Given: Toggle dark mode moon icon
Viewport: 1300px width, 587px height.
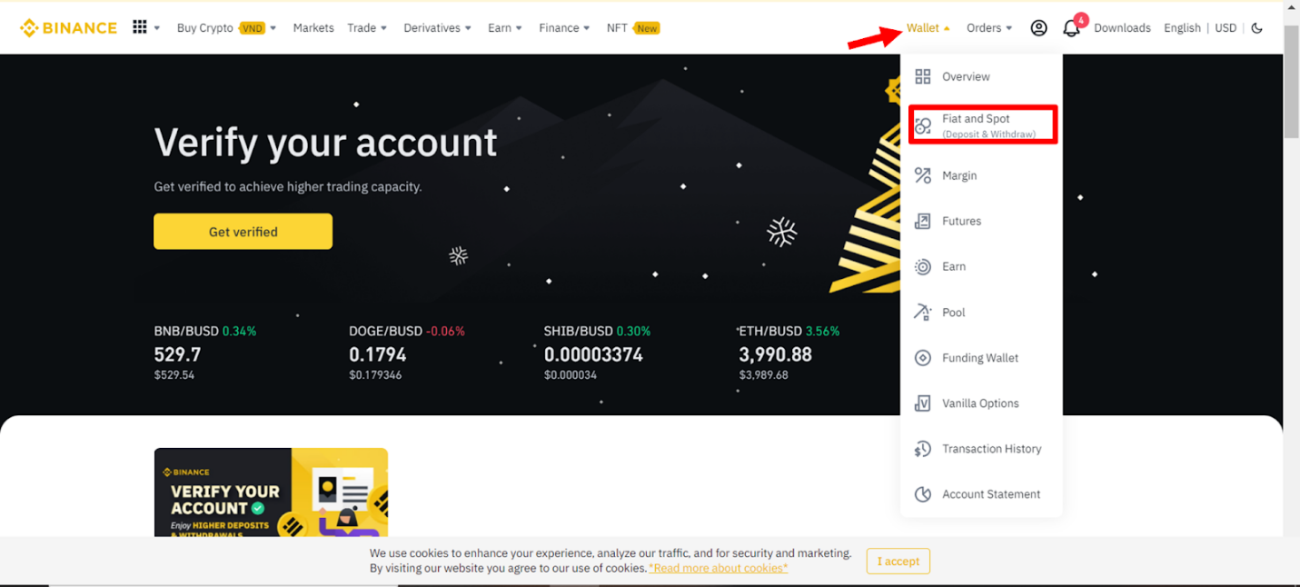Looking at the screenshot, I should tap(1257, 28).
